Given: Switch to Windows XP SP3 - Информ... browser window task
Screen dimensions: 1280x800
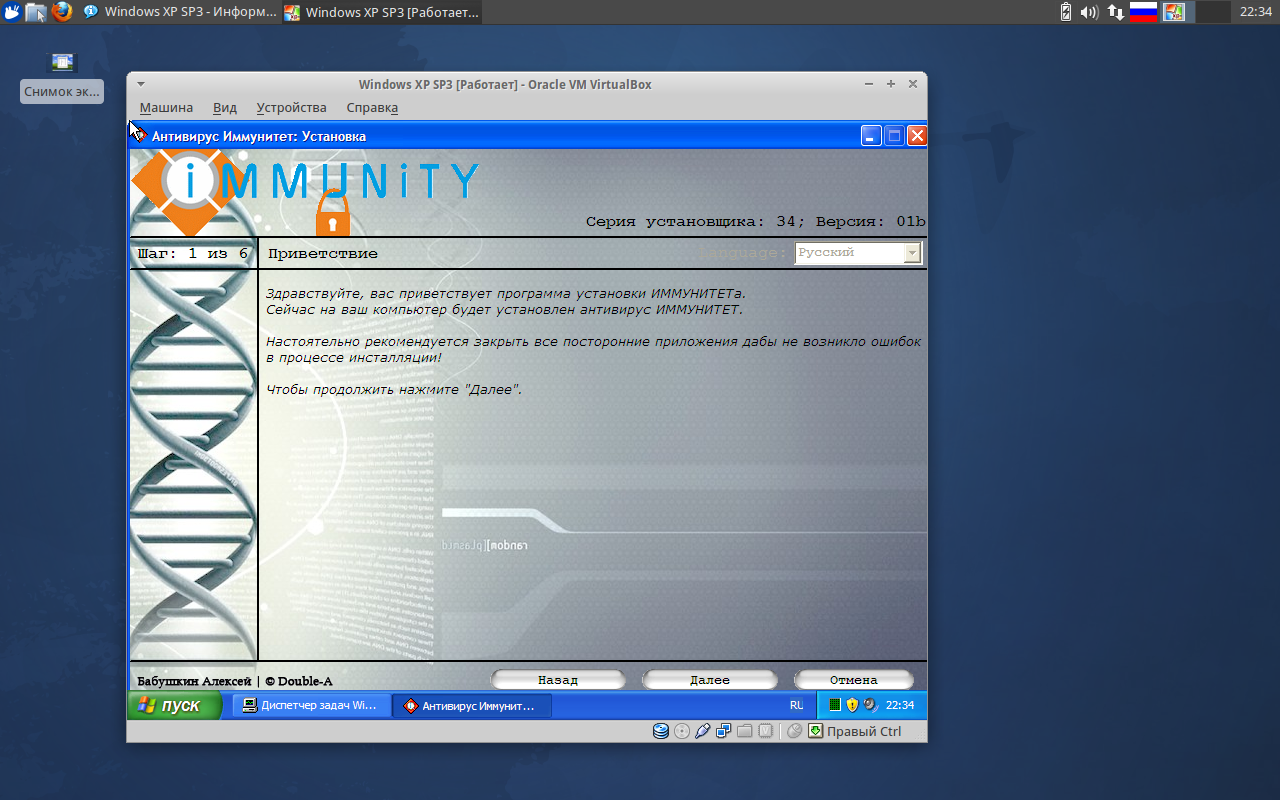Looking at the screenshot, I should (180, 12).
